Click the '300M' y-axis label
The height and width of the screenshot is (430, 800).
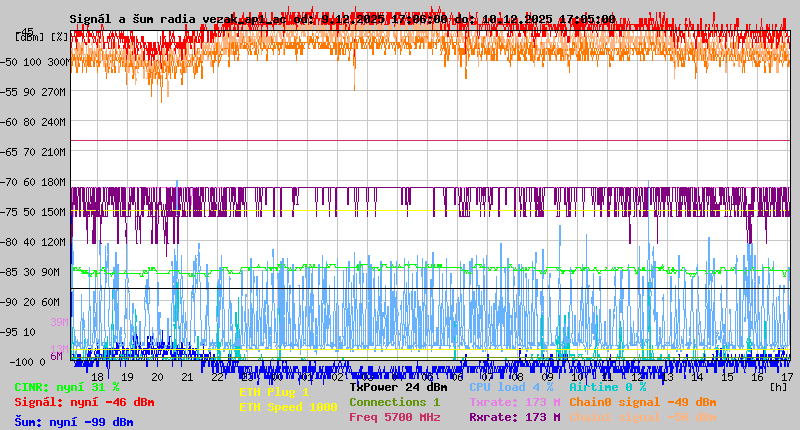click(x=59, y=62)
